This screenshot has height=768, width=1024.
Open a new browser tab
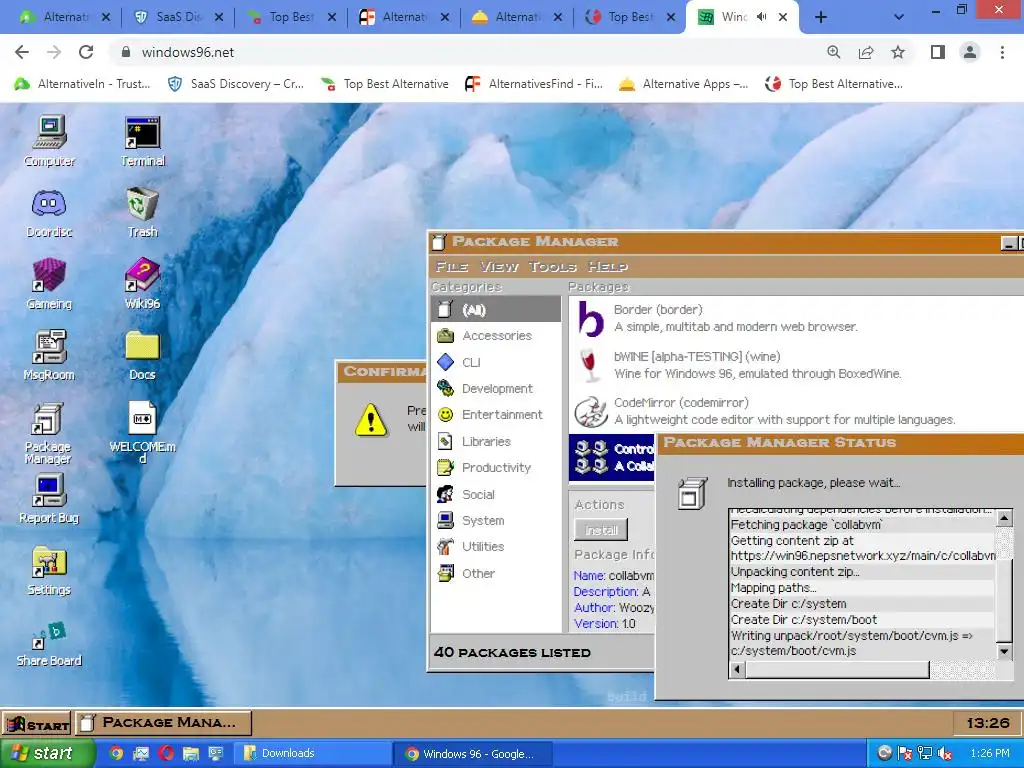coord(821,18)
